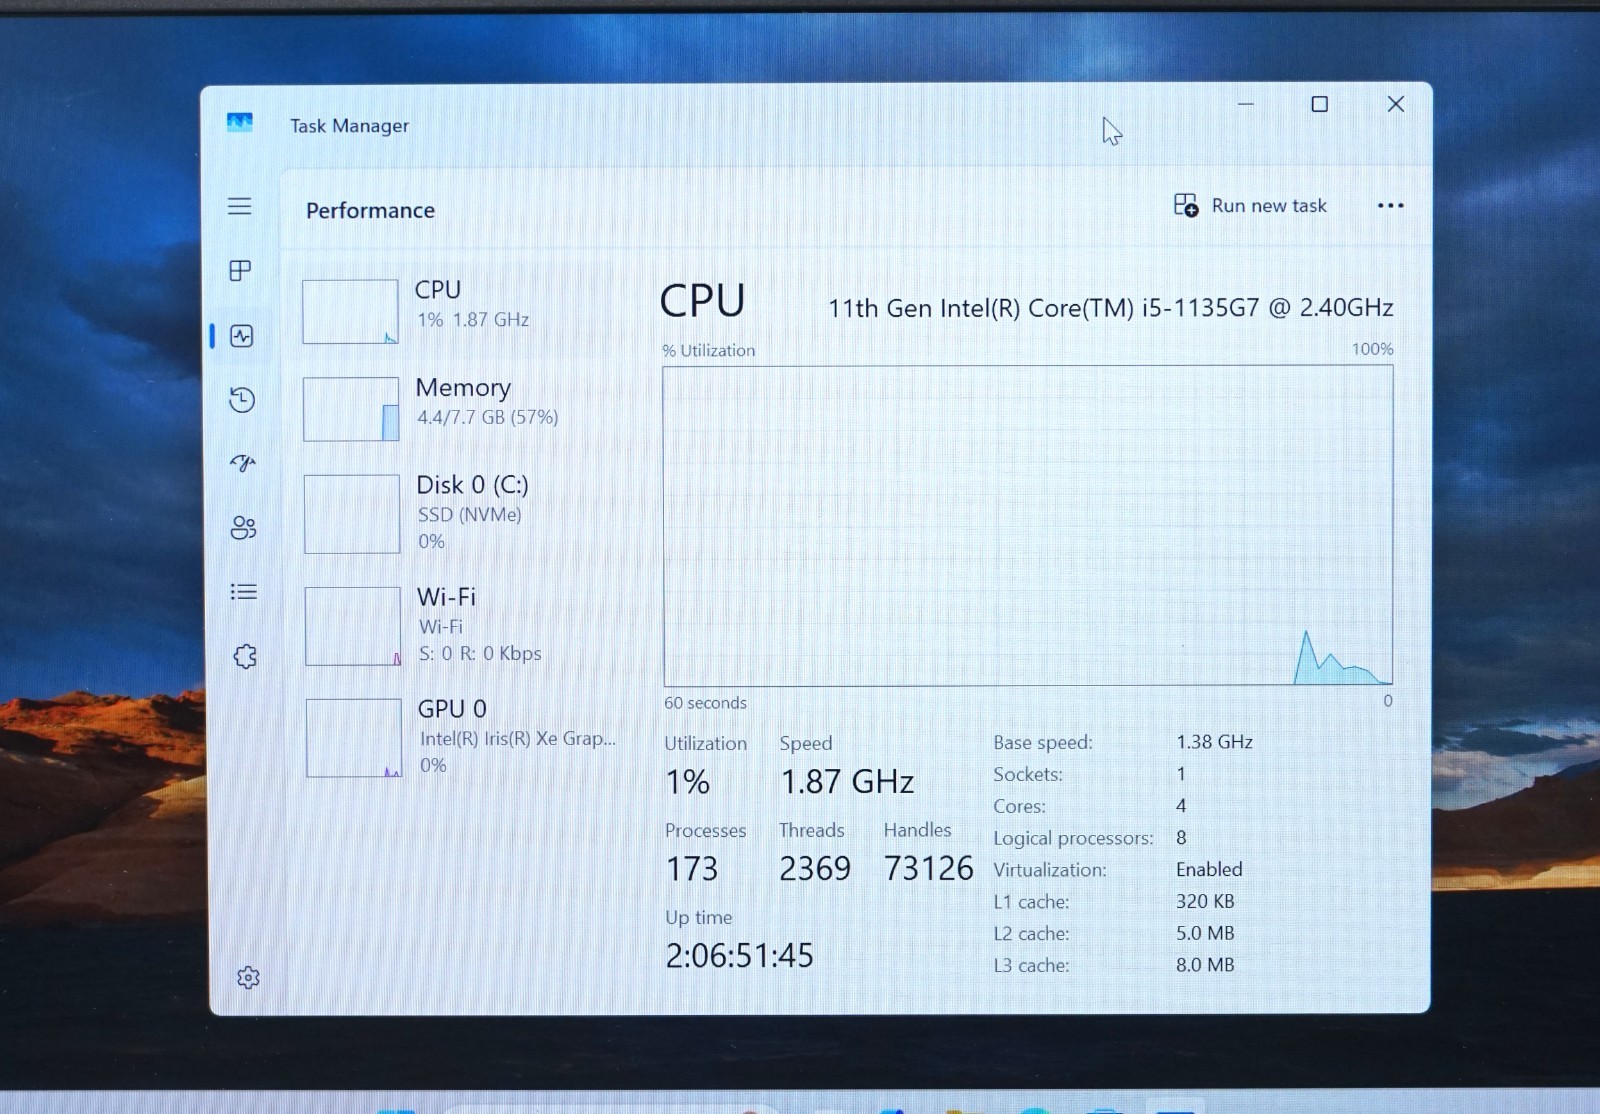Minimize the Task Manager window
The width and height of the screenshot is (1600, 1114).
click(x=1246, y=104)
